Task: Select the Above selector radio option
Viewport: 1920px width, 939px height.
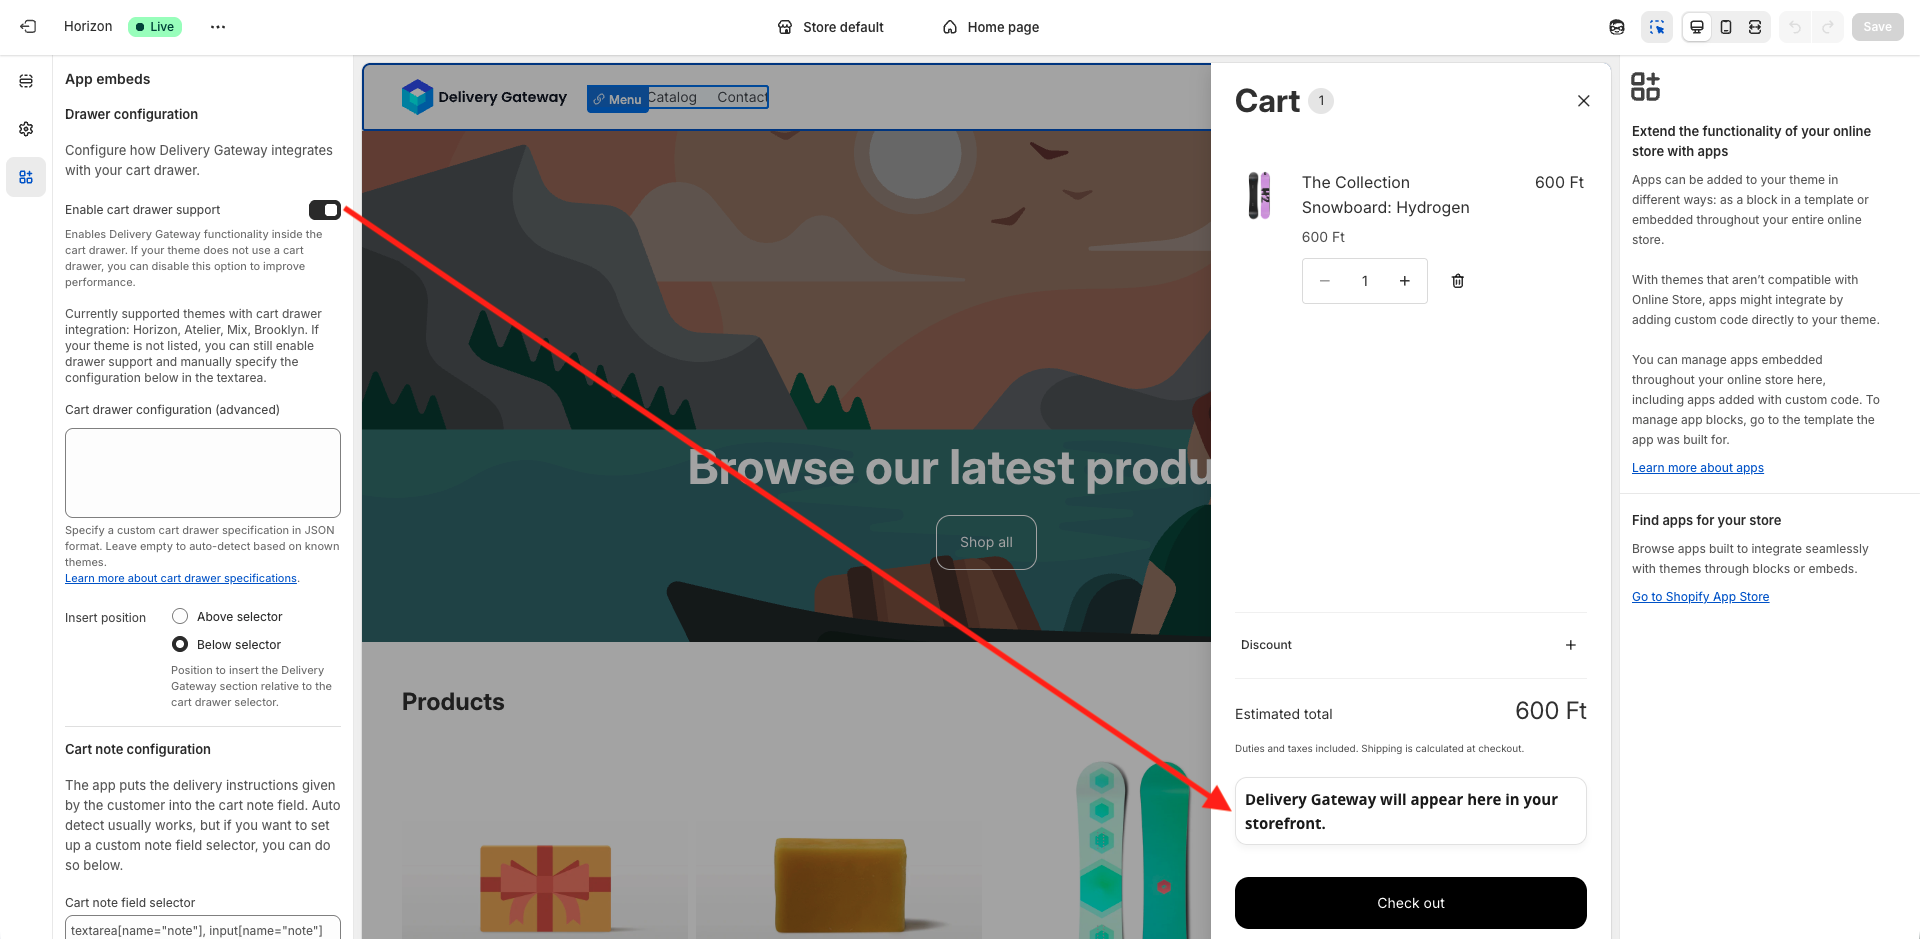Action: (180, 616)
